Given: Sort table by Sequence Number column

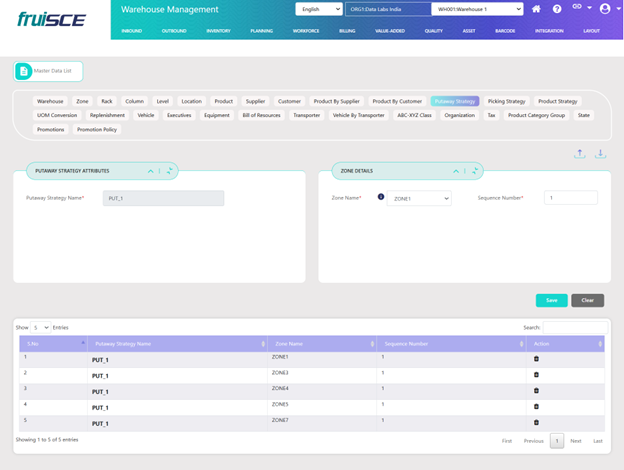Looking at the screenshot, I should click(450, 343).
